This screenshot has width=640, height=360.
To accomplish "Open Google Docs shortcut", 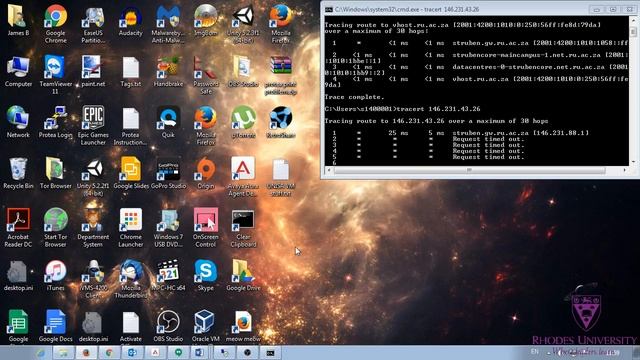I will click(x=56, y=326).
